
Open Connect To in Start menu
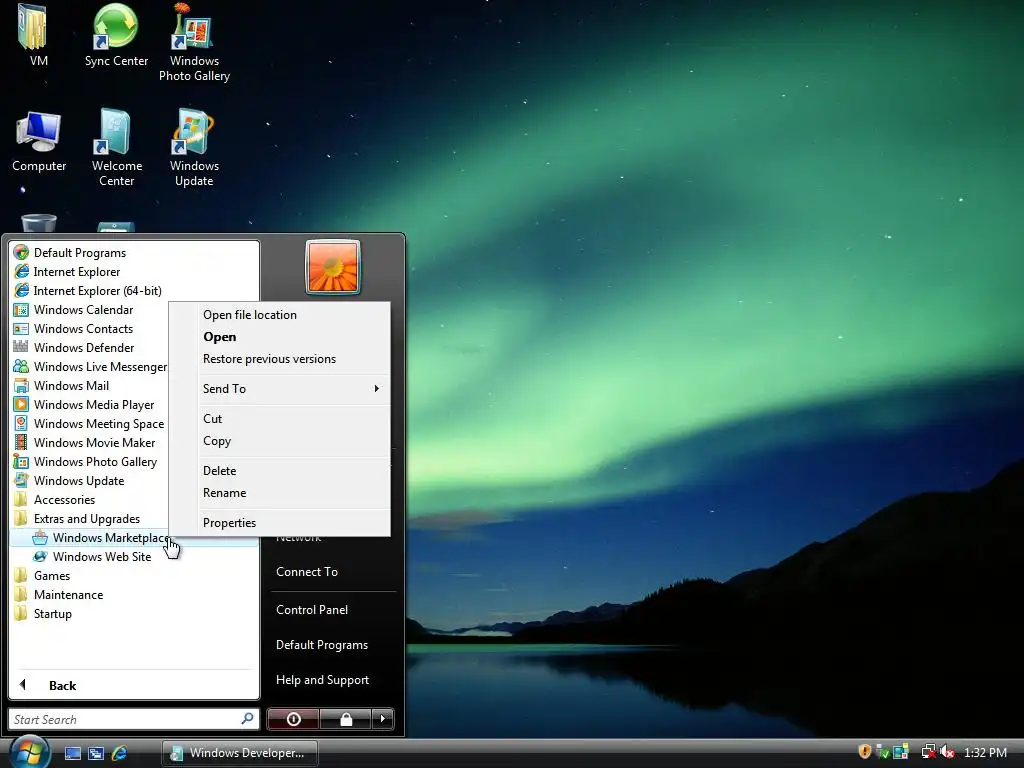[332, 571]
